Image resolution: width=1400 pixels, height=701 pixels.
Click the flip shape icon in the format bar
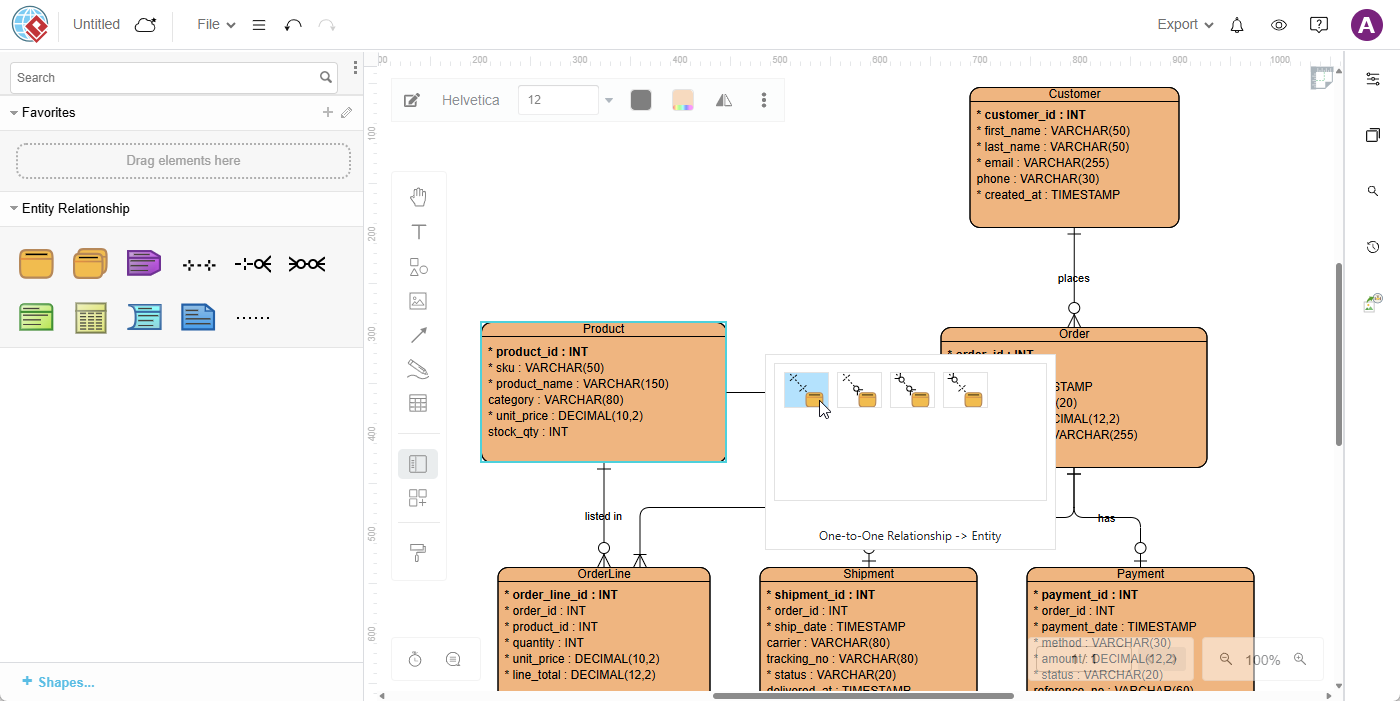tap(724, 100)
